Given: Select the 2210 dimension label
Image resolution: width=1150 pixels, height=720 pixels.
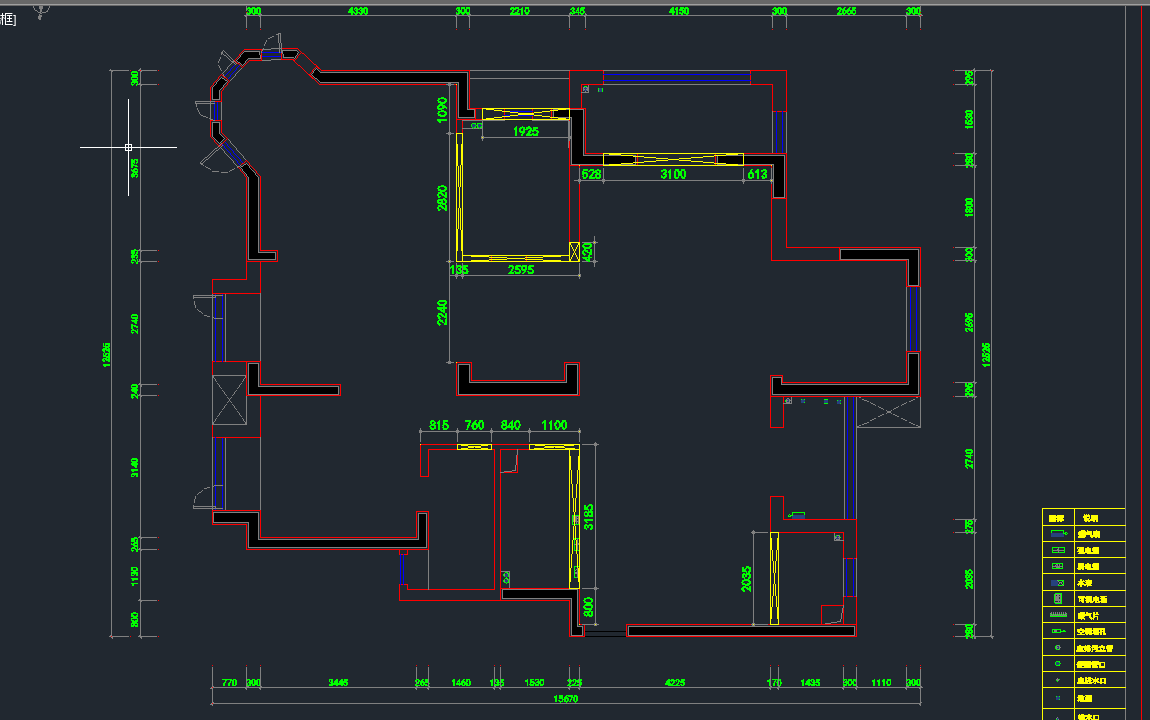Looking at the screenshot, I should coord(519,11).
